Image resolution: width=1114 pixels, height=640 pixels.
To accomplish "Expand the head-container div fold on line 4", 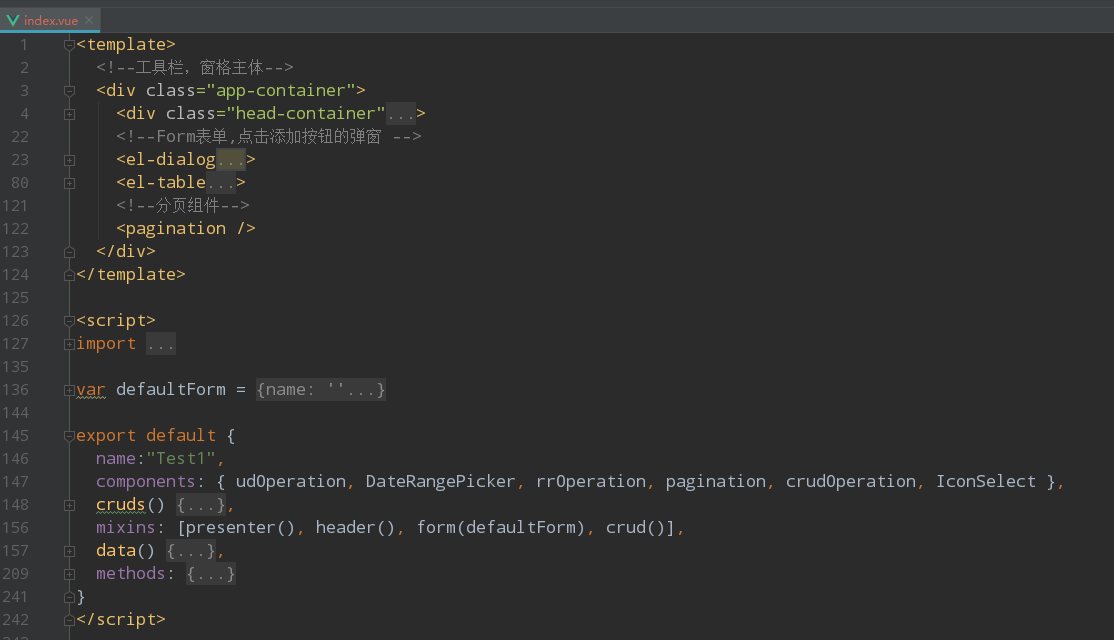I will [69, 114].
